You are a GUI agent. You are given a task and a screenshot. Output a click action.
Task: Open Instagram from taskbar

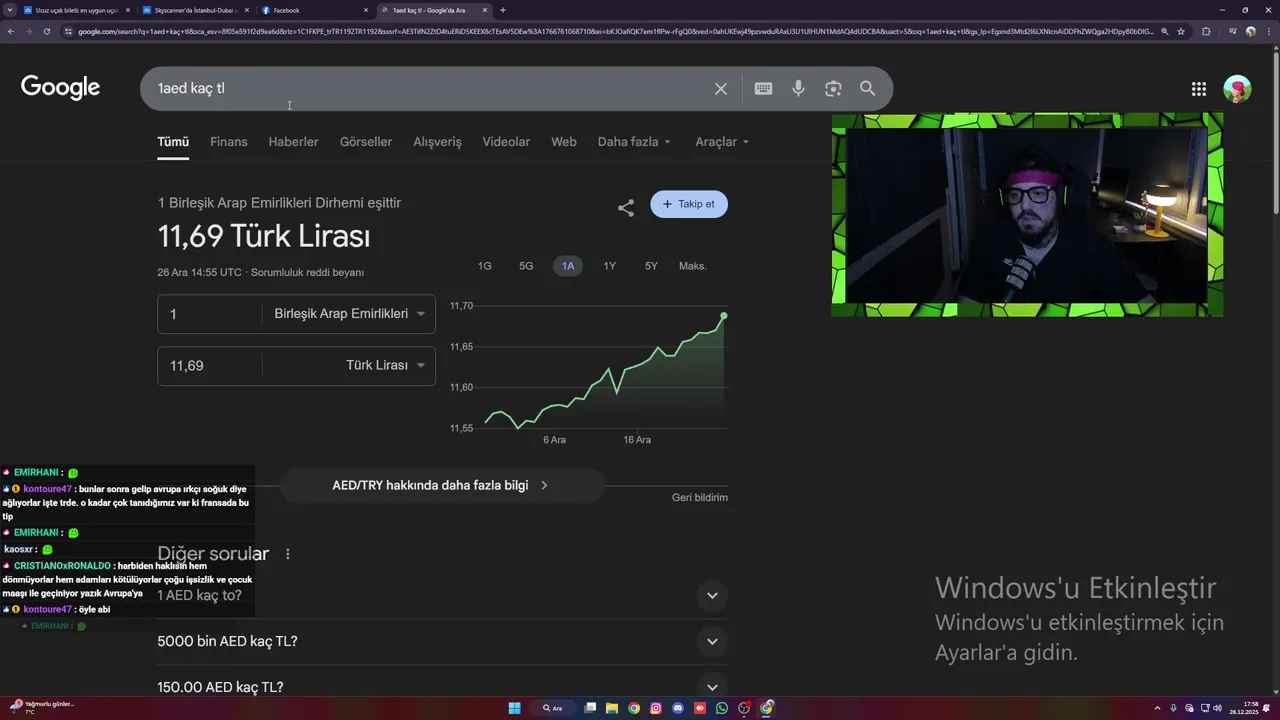pos(656,708)
